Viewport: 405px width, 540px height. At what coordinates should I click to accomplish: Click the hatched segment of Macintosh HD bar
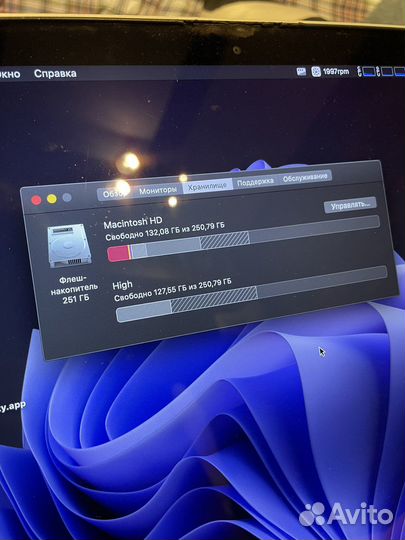225,240
